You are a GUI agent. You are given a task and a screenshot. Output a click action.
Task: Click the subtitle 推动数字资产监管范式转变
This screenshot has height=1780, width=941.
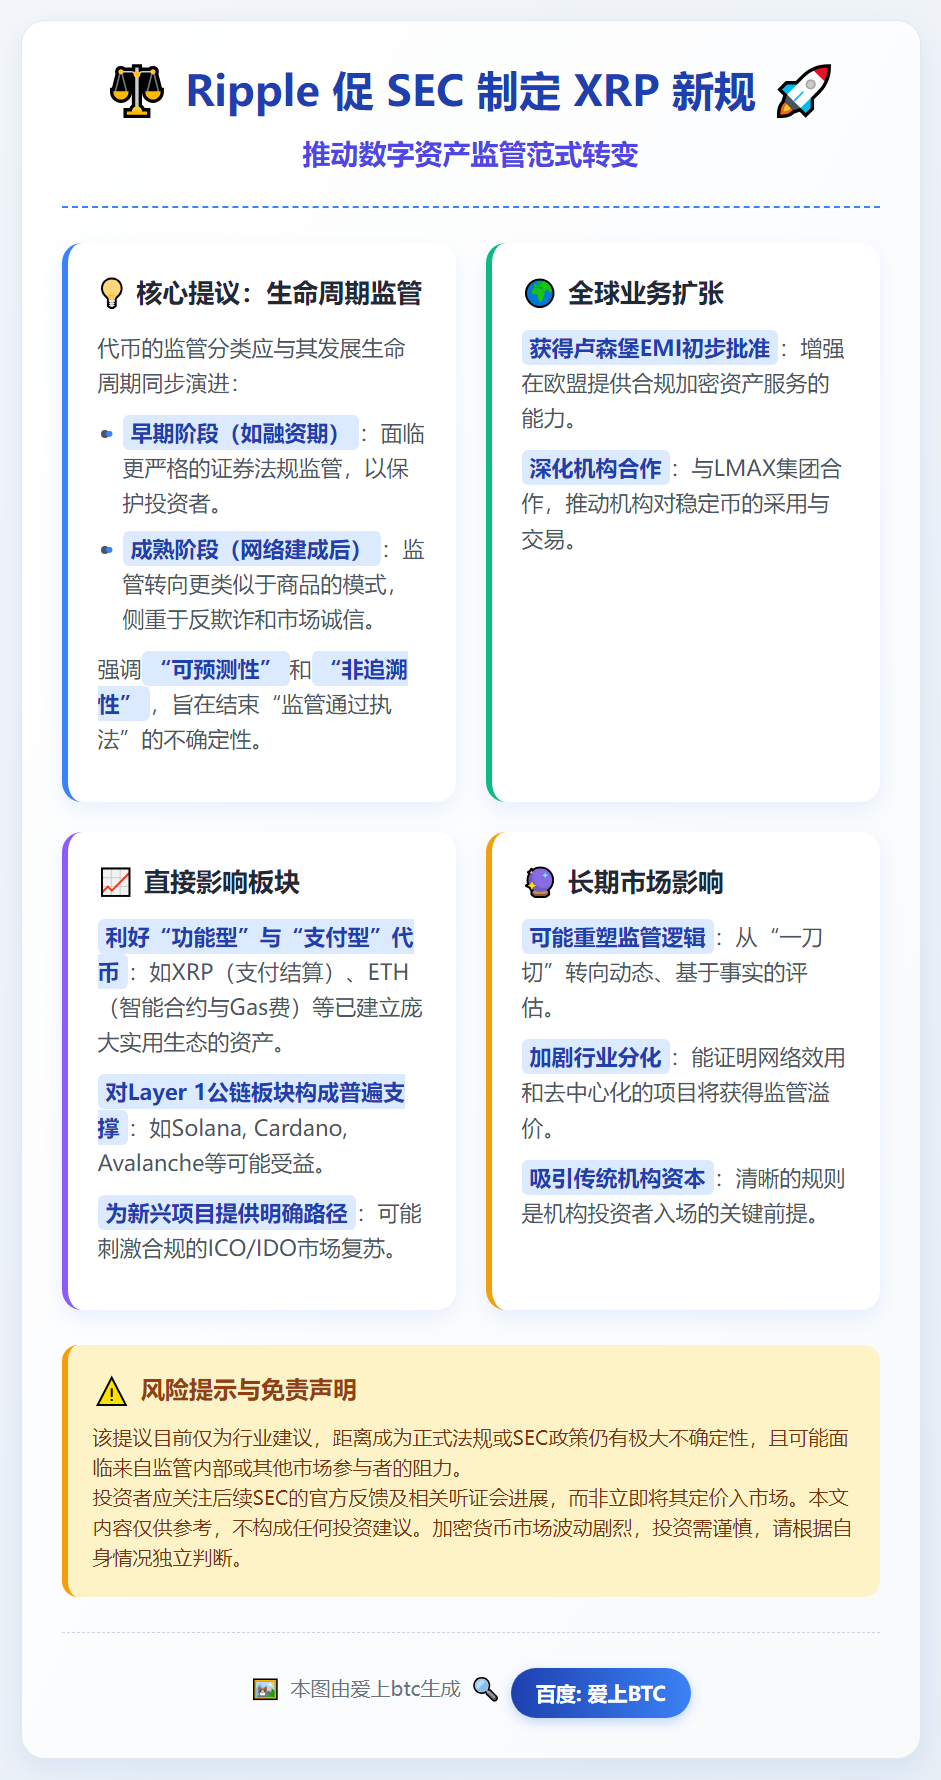(x=470, y=155)
